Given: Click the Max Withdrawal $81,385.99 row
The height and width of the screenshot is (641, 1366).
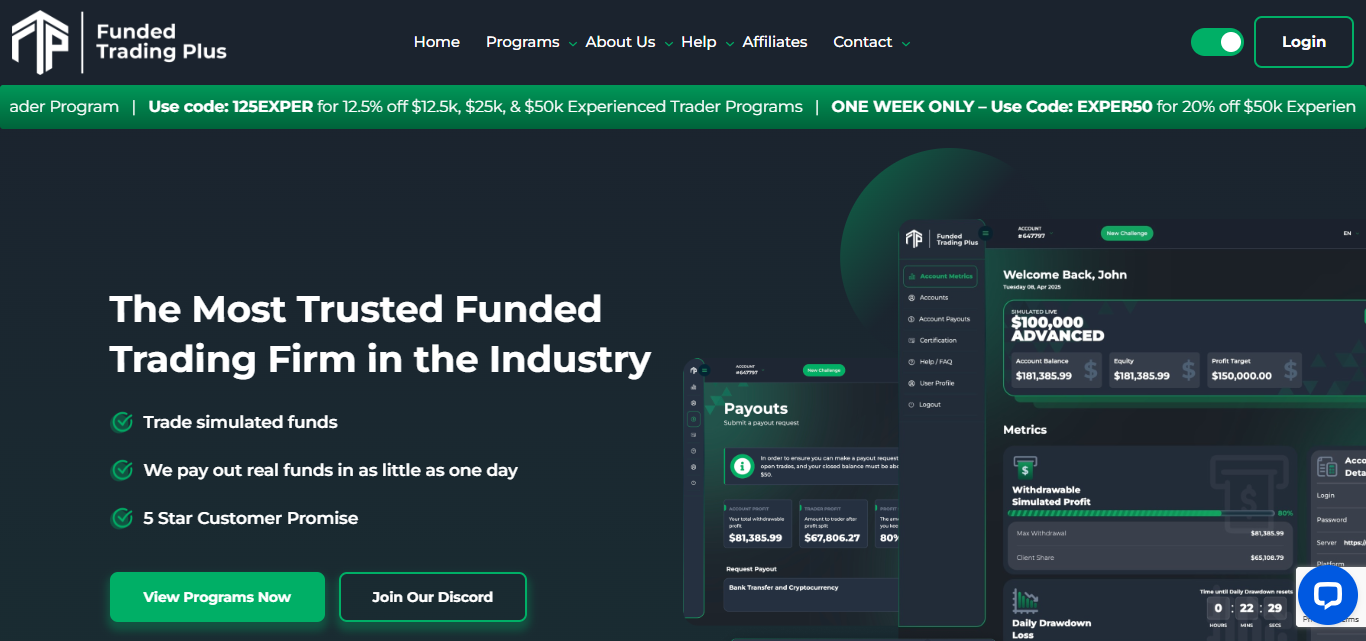Looking at the screenshot, I should 1150,533.
